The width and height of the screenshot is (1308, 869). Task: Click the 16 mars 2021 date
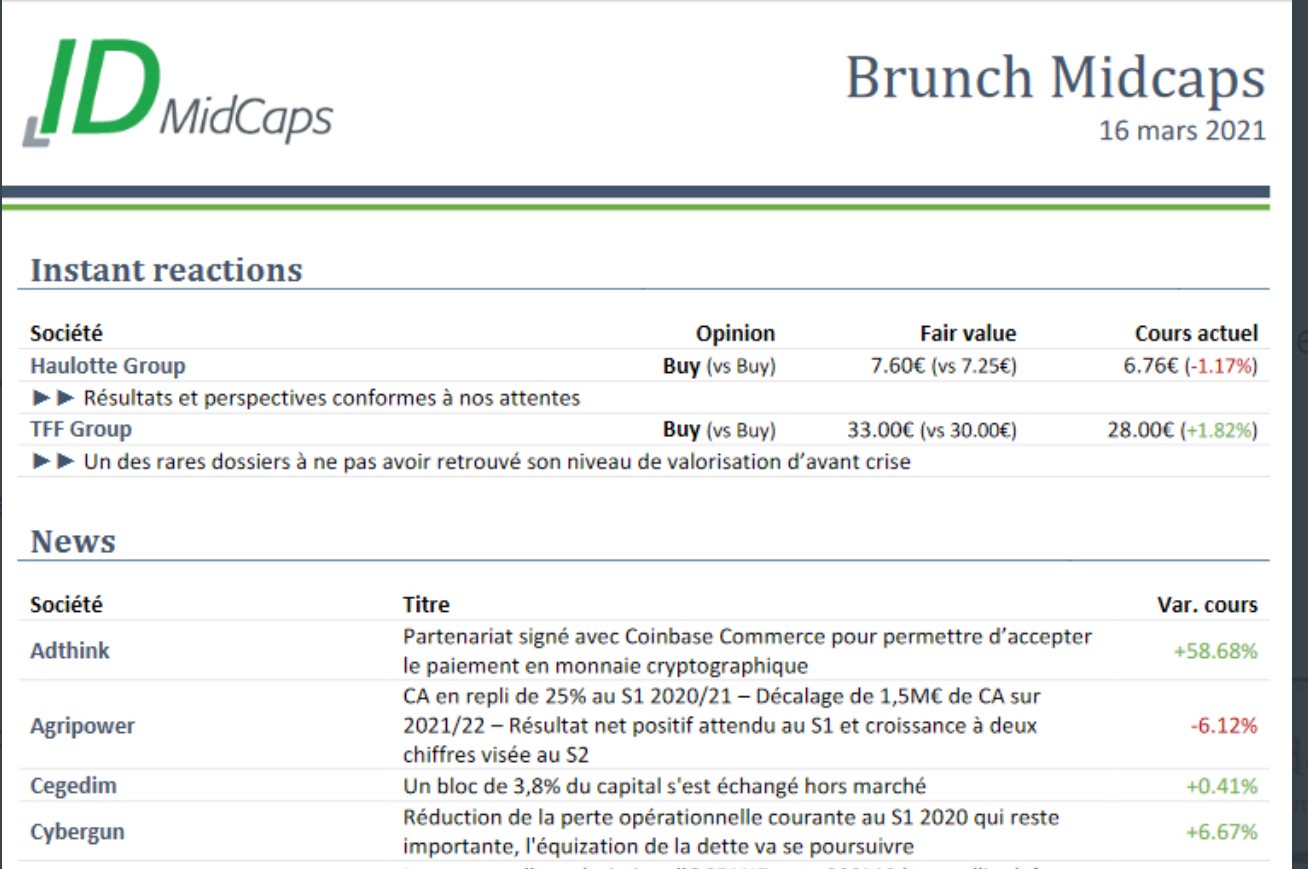1182,131
